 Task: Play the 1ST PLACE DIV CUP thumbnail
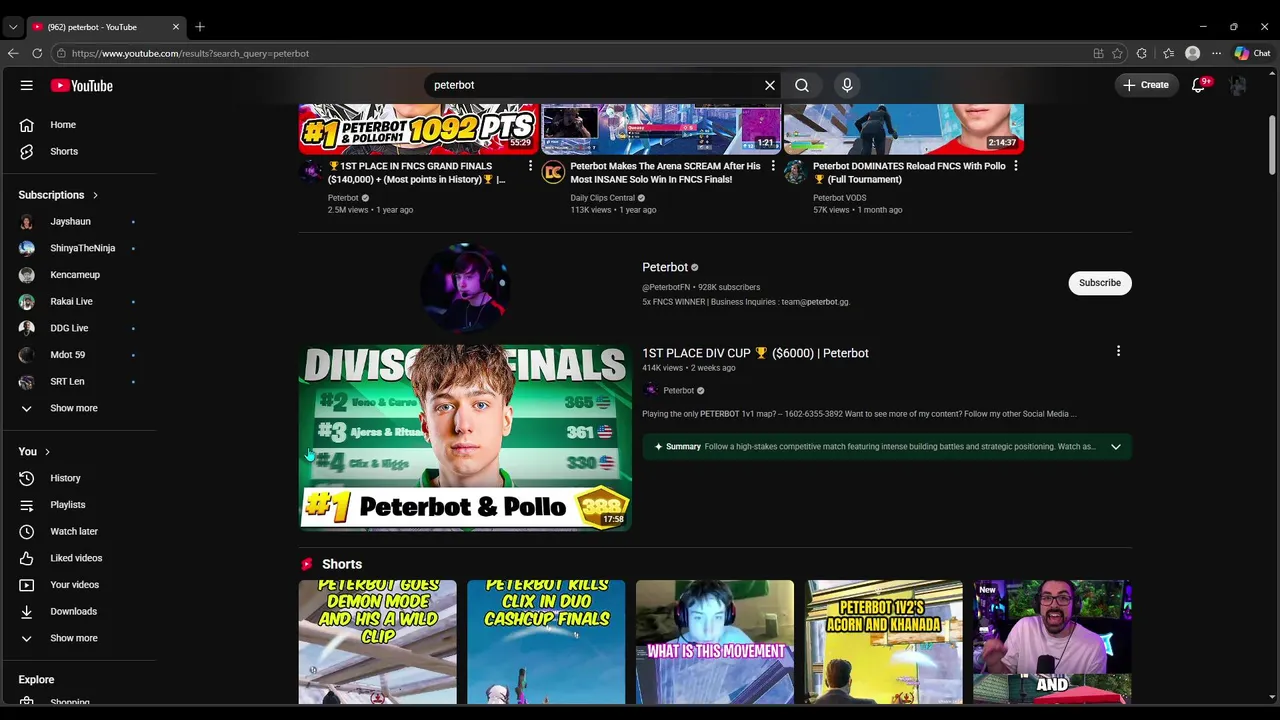click(465, 437)
